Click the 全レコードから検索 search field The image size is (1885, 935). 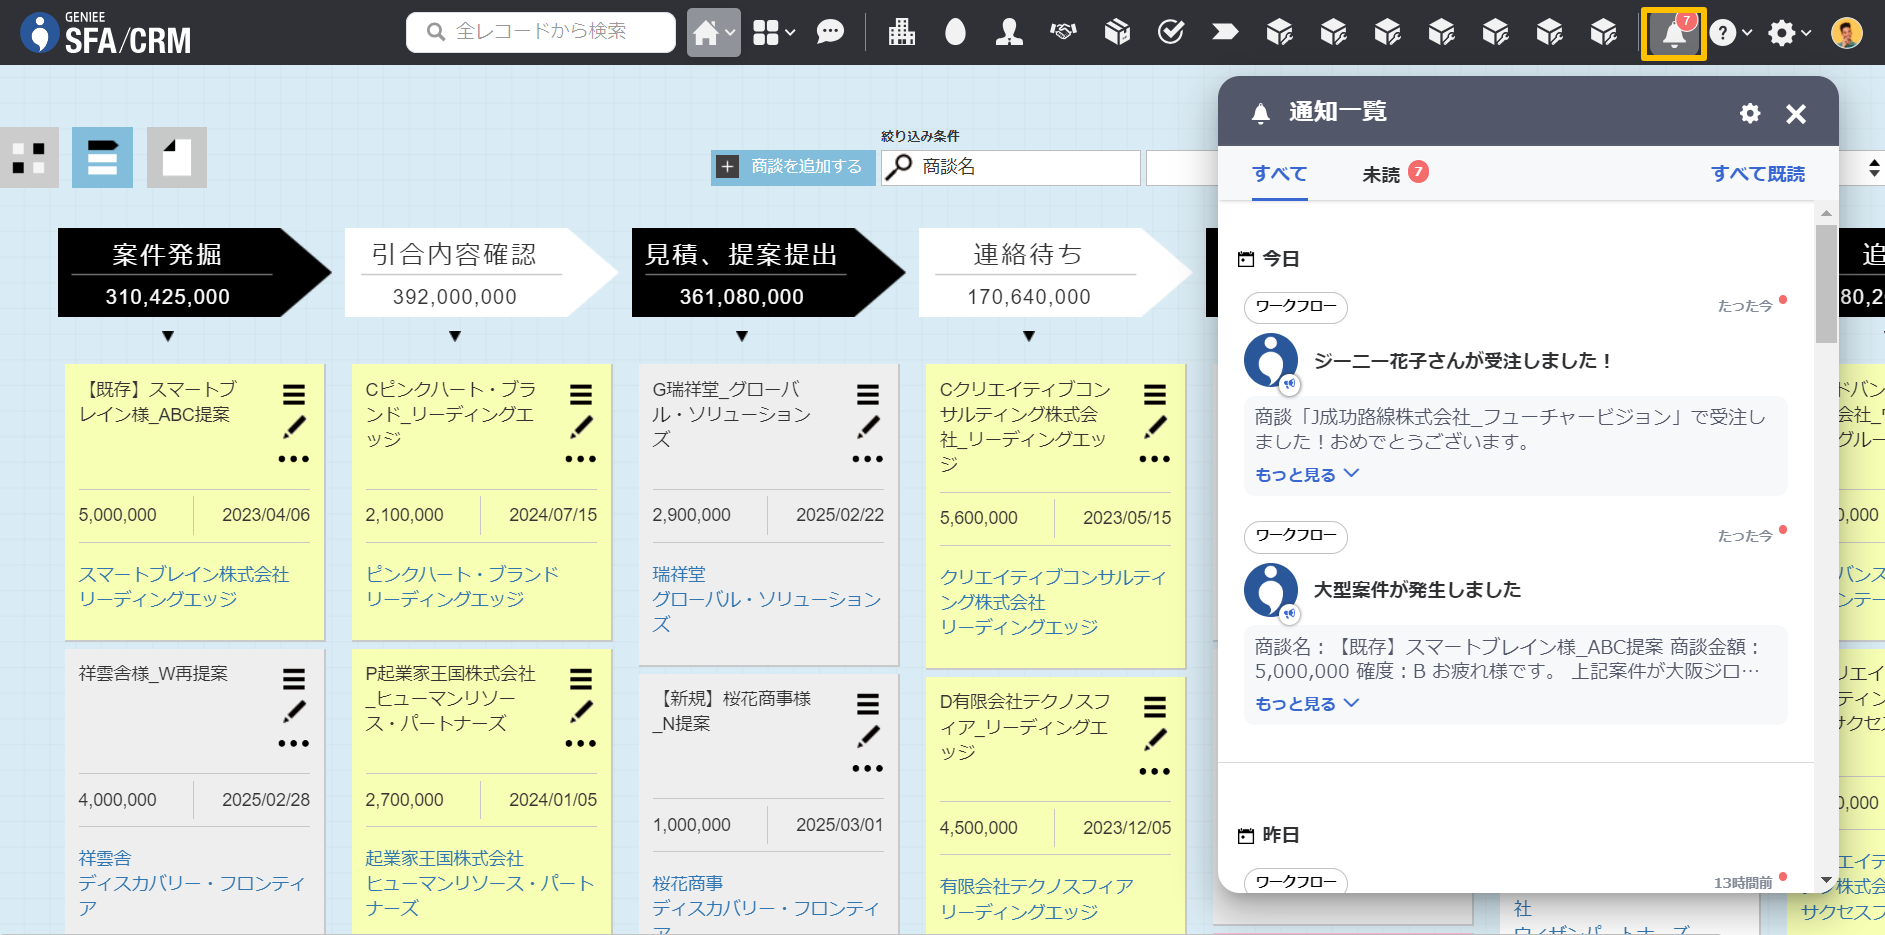pyautogui.click(x=541, y=32)
